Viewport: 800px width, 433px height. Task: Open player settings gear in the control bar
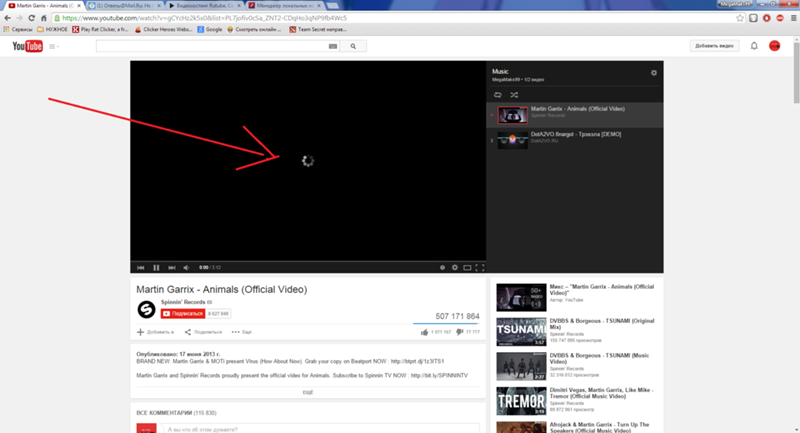tap(455, 267)
